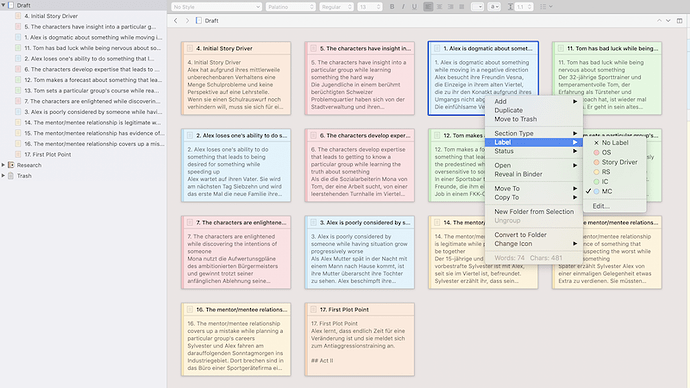Open the Move To submenu
690x388 pixels.
533,188
